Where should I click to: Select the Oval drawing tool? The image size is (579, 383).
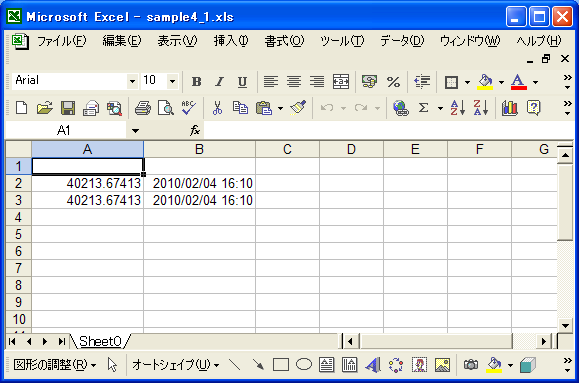click(x=304, y=365)
